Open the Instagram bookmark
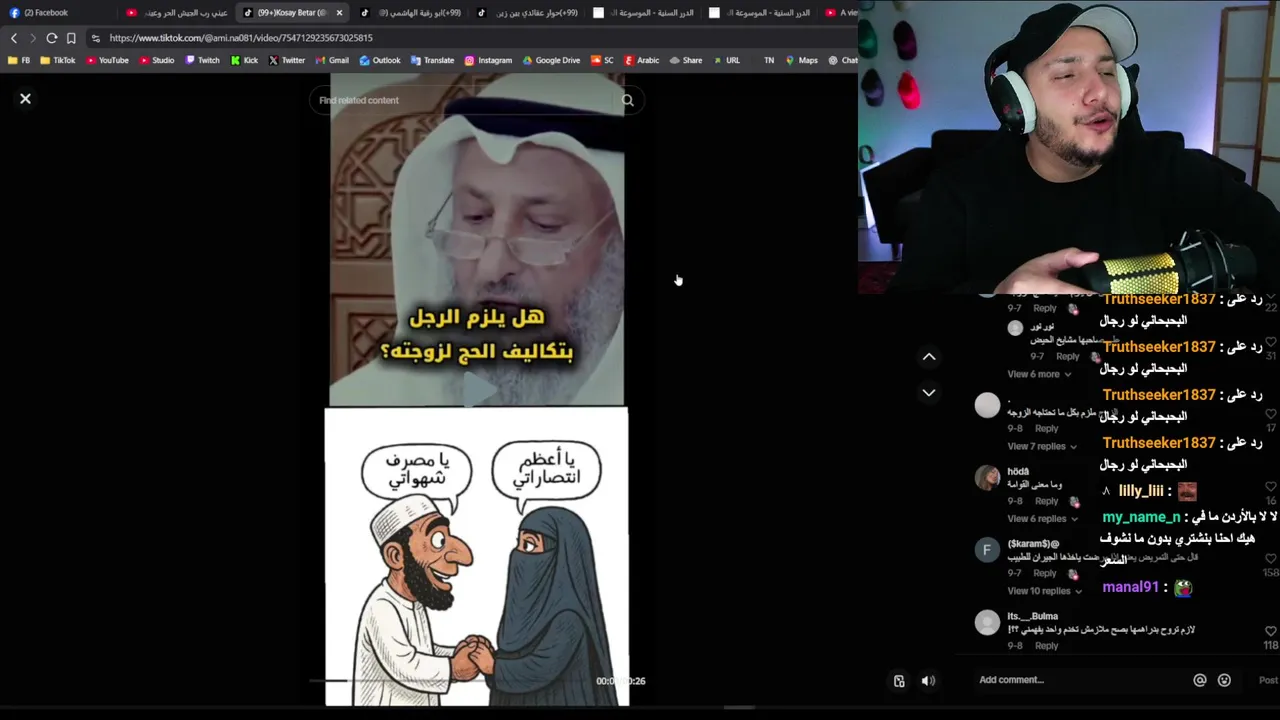Image resolution: width=1280 pixels, height=720 pixels. coord(488,60)
